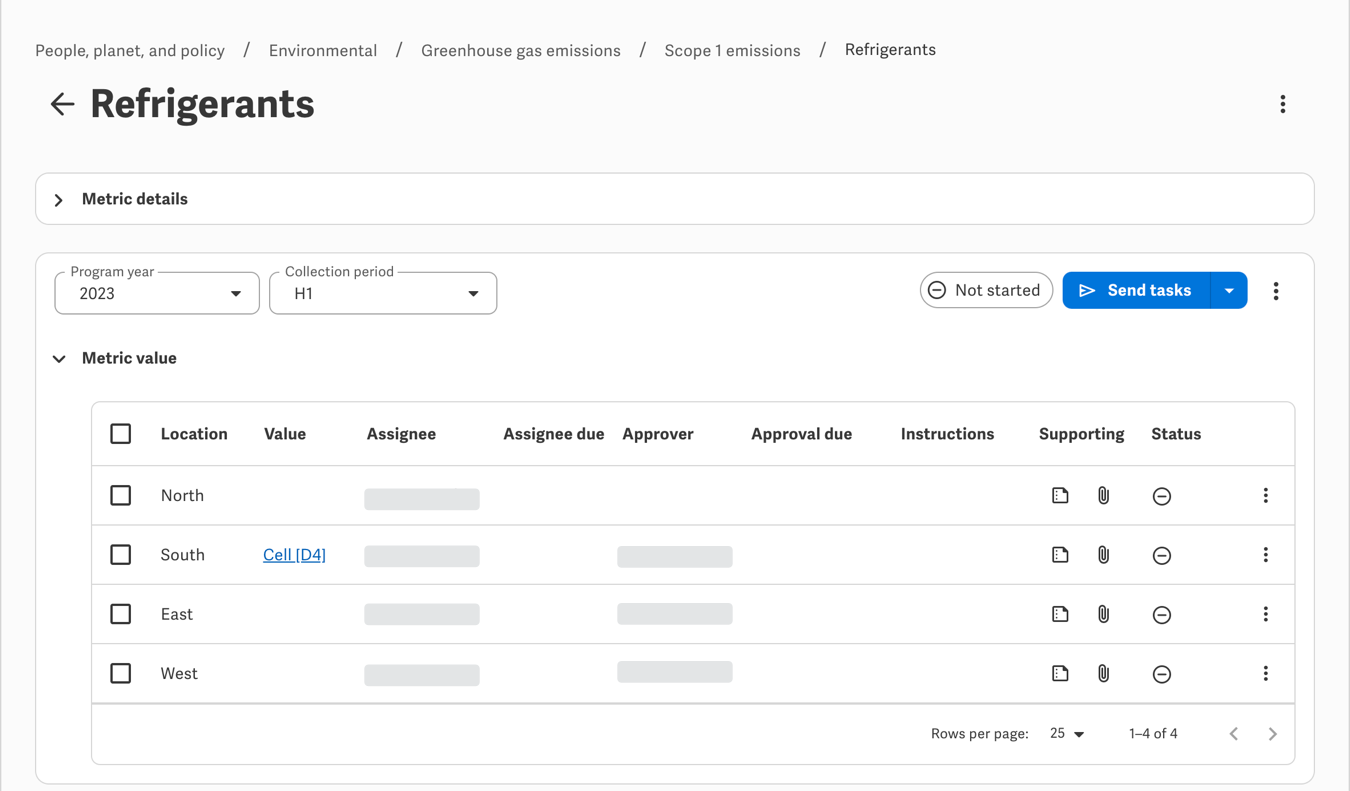Change rows per page from 25
This screenshot has width=1350, height=791.
pyautogui.click(x=1067, y=734)
